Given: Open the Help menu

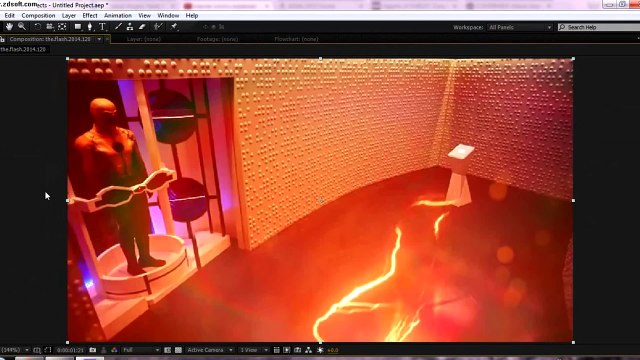Looking at the screenshot, I should pos(192,16).
